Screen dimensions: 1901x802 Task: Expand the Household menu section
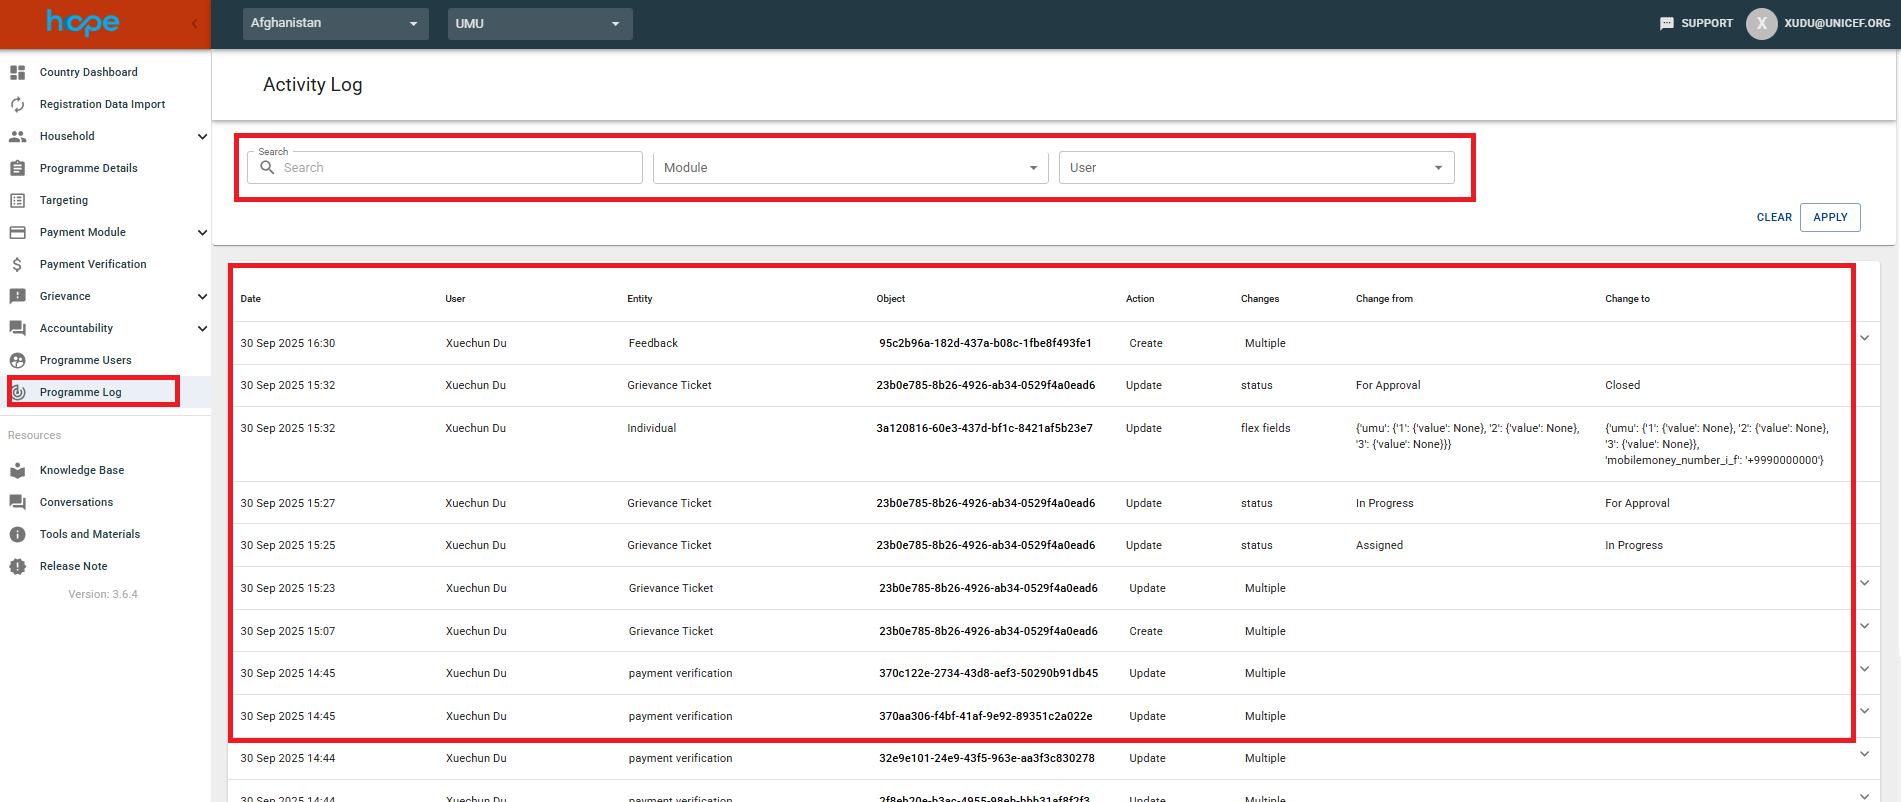click(x=202, y=136)
